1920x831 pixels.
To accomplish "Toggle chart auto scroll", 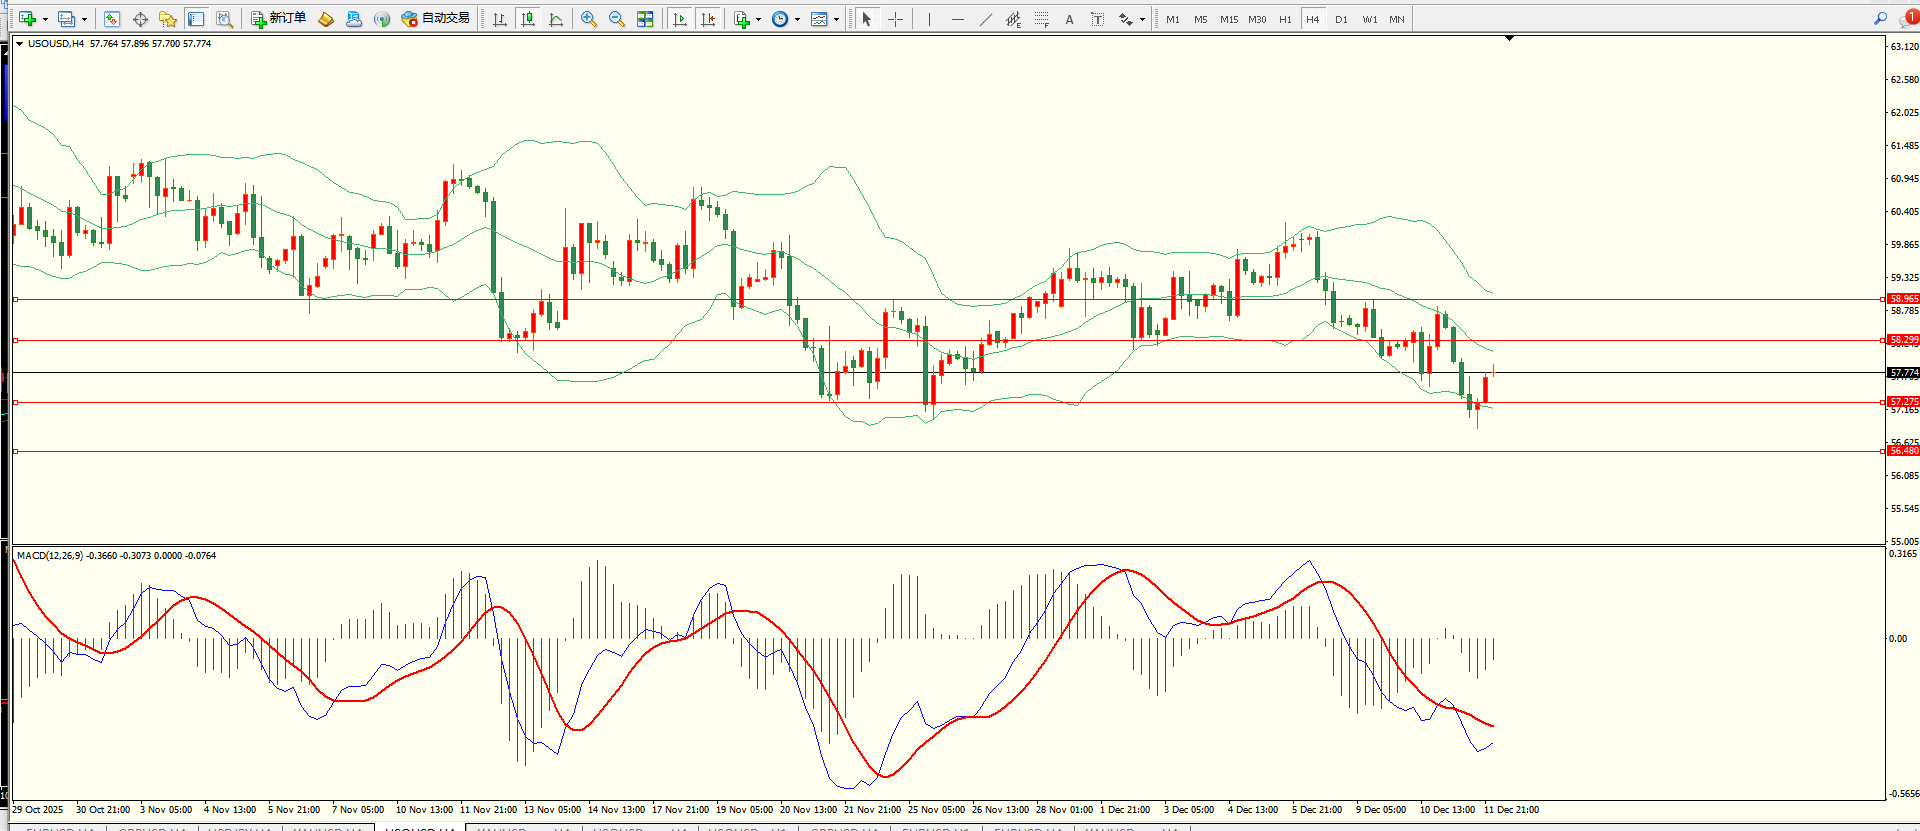I will [680, 19].
